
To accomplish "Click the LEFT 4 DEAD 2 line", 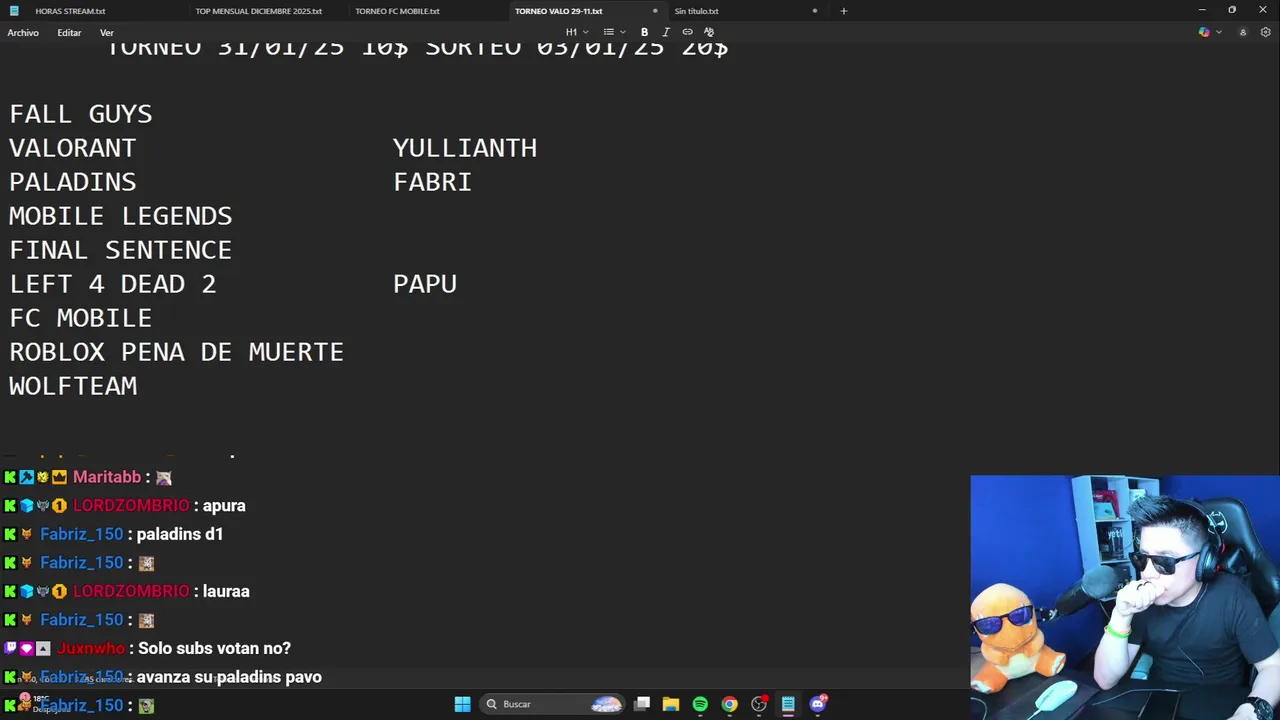I will [113, 284].
